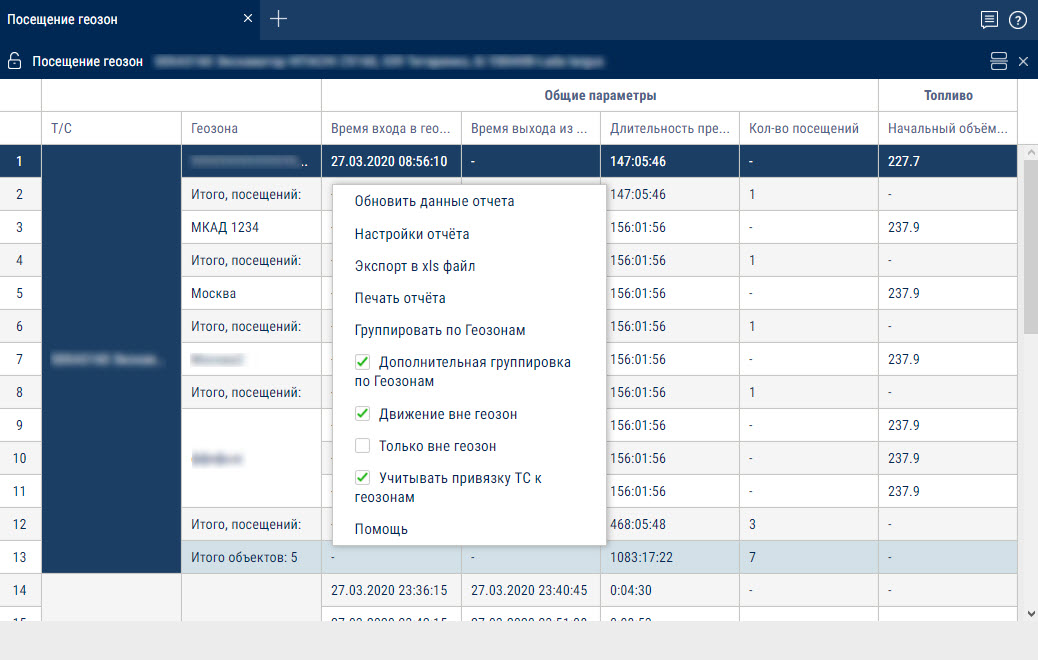Add a new tab with the plus icon

tap(279, 19)
